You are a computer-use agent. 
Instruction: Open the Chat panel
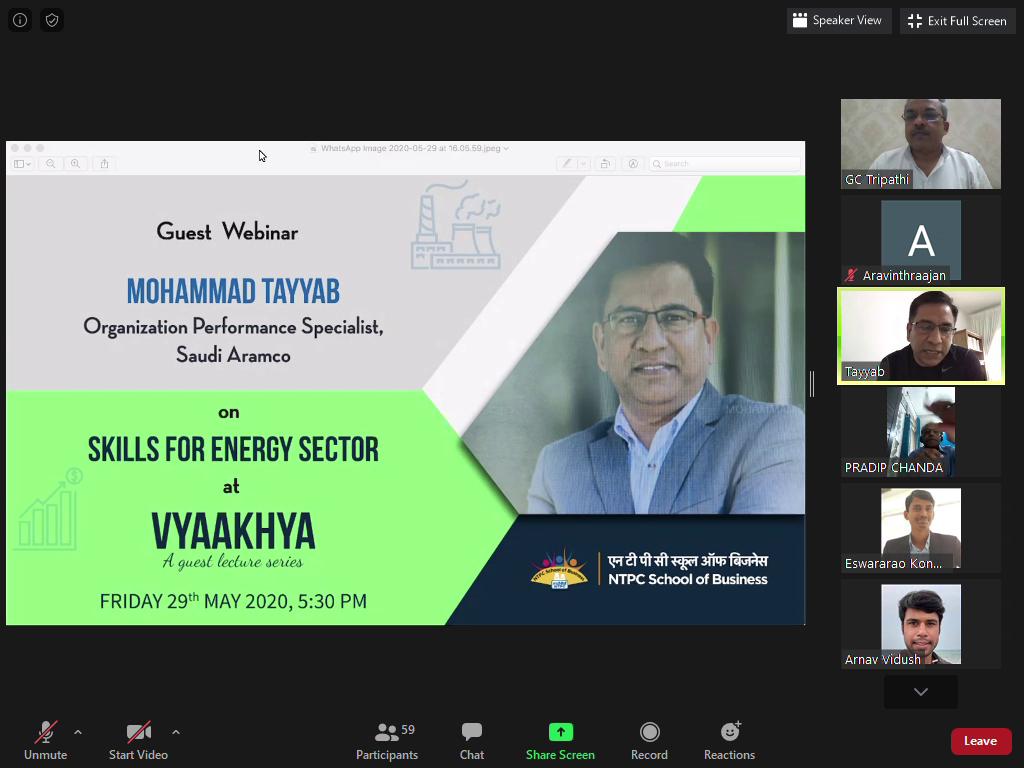tap(472, 741)
